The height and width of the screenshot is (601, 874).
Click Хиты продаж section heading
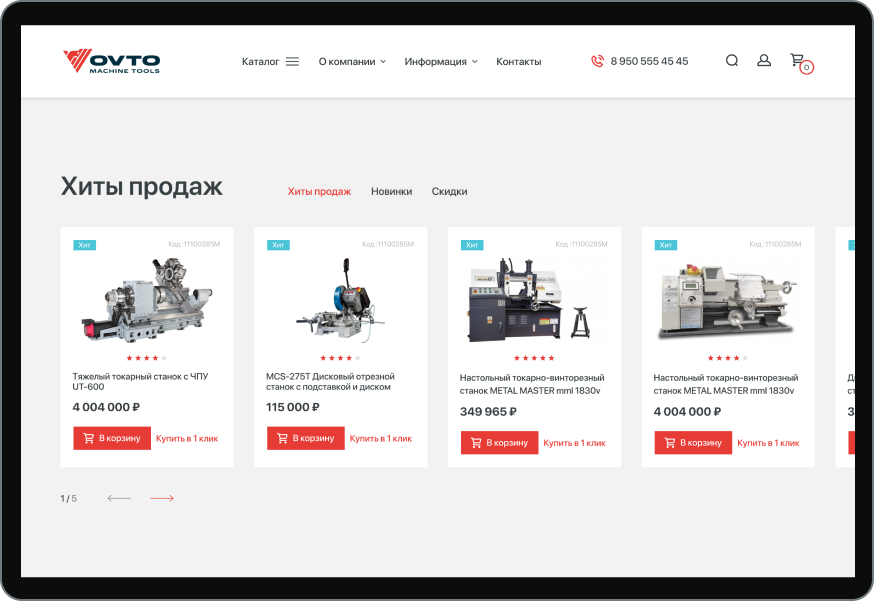tap(142, 186)
